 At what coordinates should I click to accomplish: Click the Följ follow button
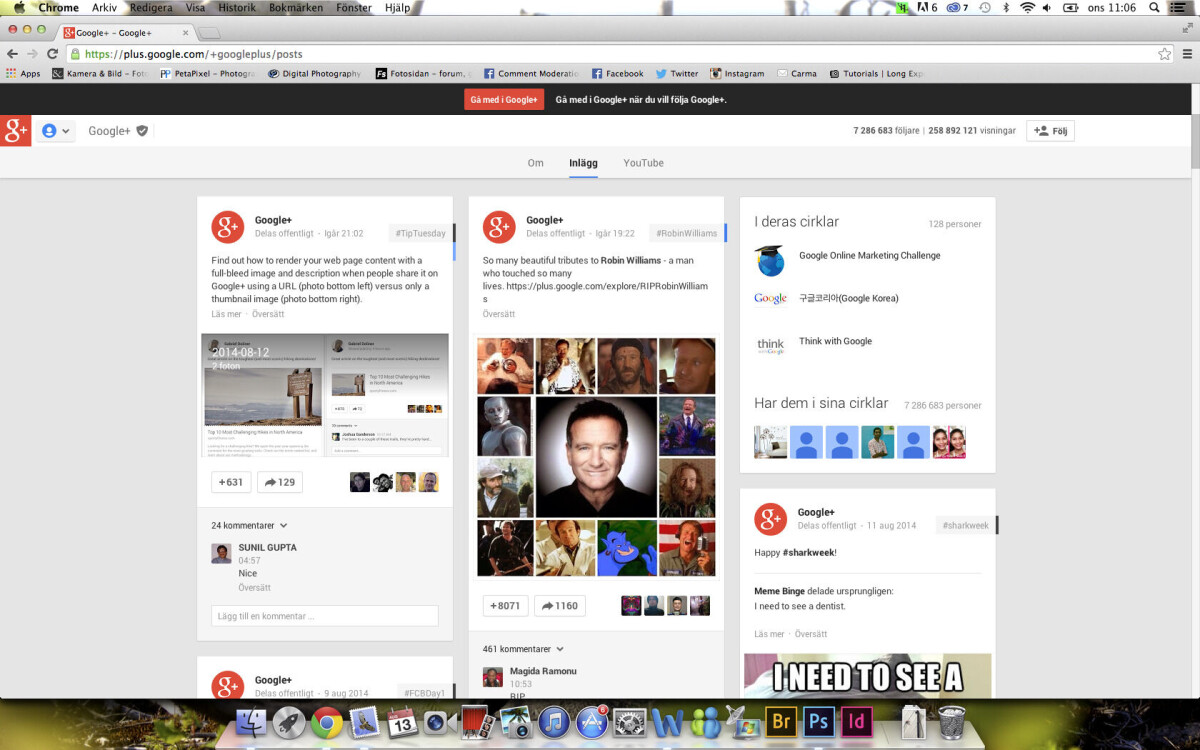1050,131
